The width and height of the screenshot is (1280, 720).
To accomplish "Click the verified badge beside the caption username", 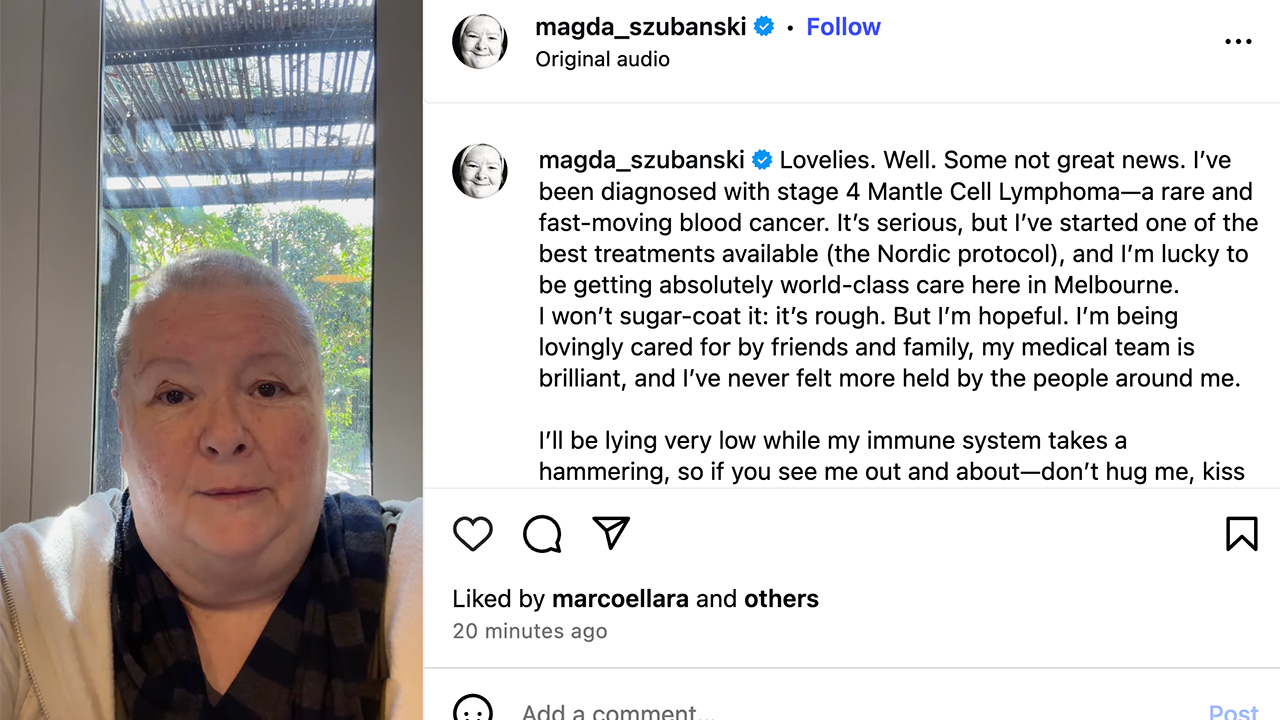I will click(x=762, y=160).
